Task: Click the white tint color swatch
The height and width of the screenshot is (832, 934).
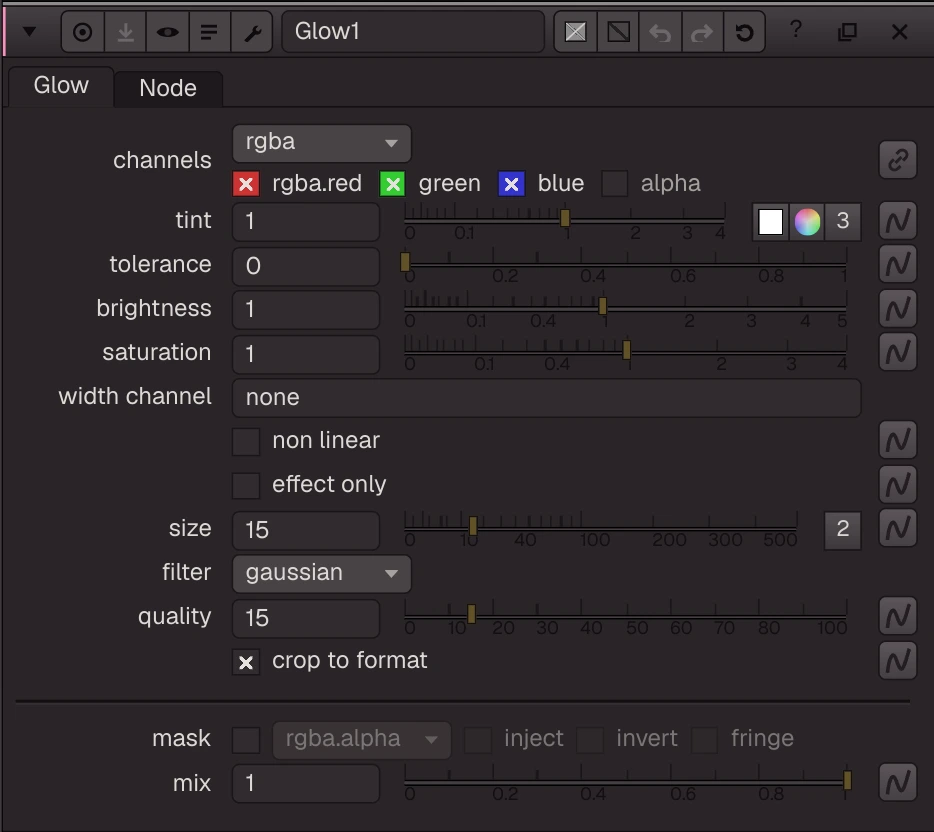Action: 770,222
